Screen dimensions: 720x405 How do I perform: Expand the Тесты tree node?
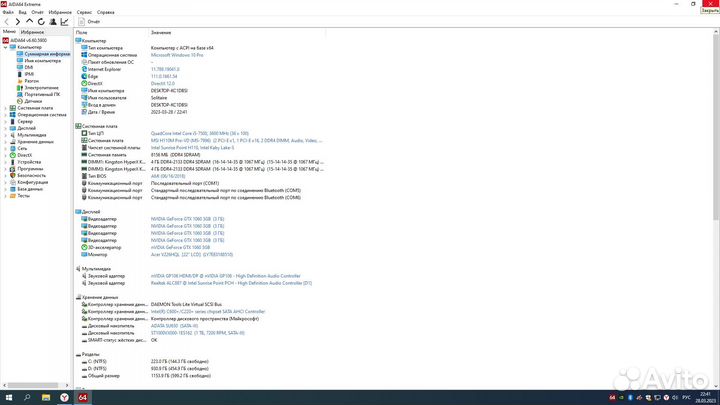[6, 196]
